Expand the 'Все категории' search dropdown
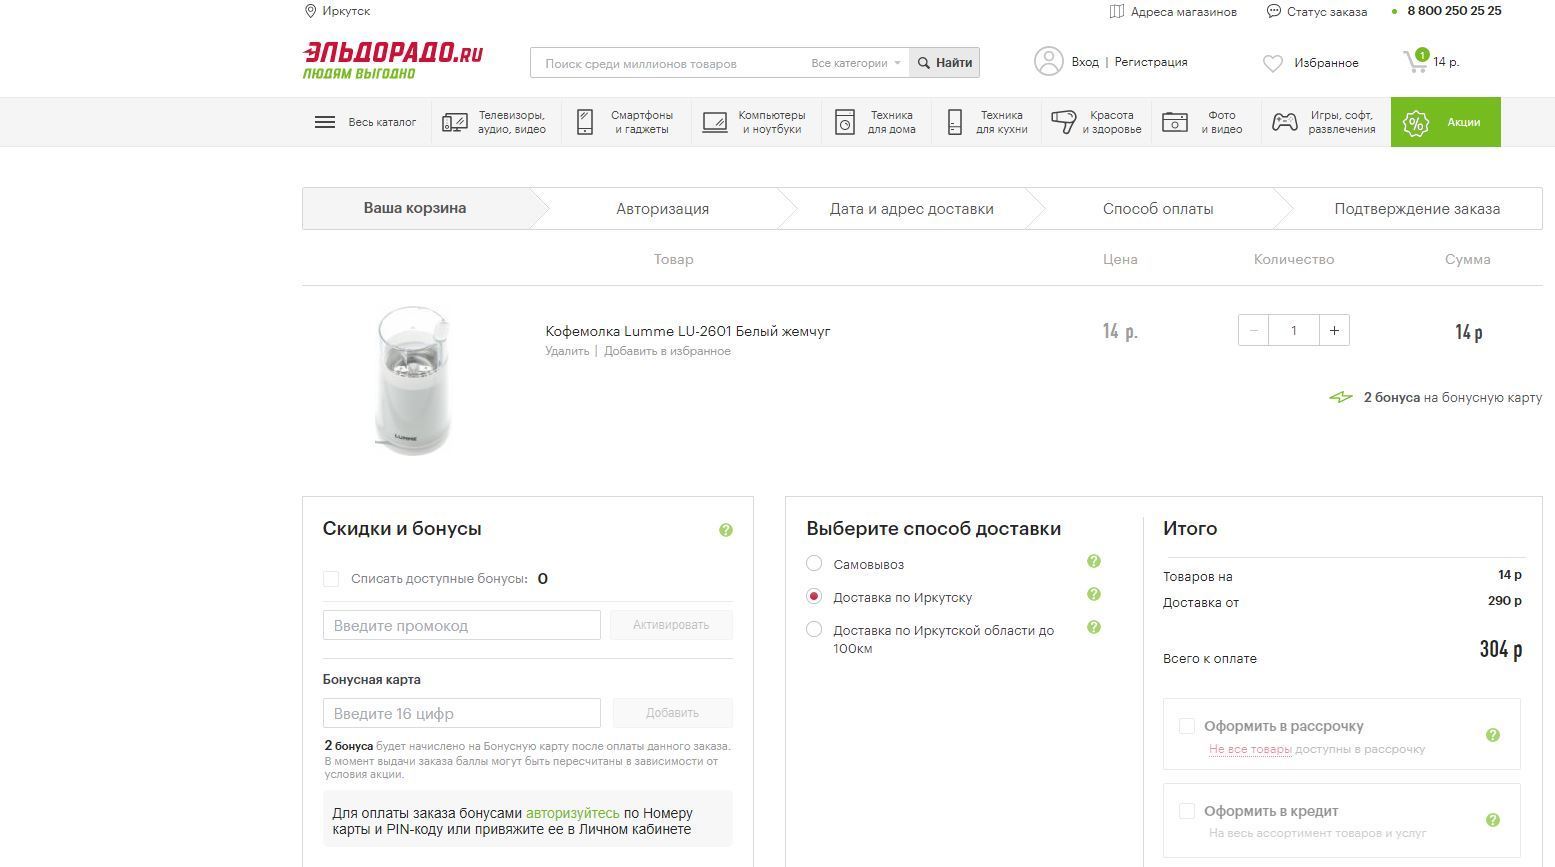The height and width of the screenshot is (867, 1555). 855,63
